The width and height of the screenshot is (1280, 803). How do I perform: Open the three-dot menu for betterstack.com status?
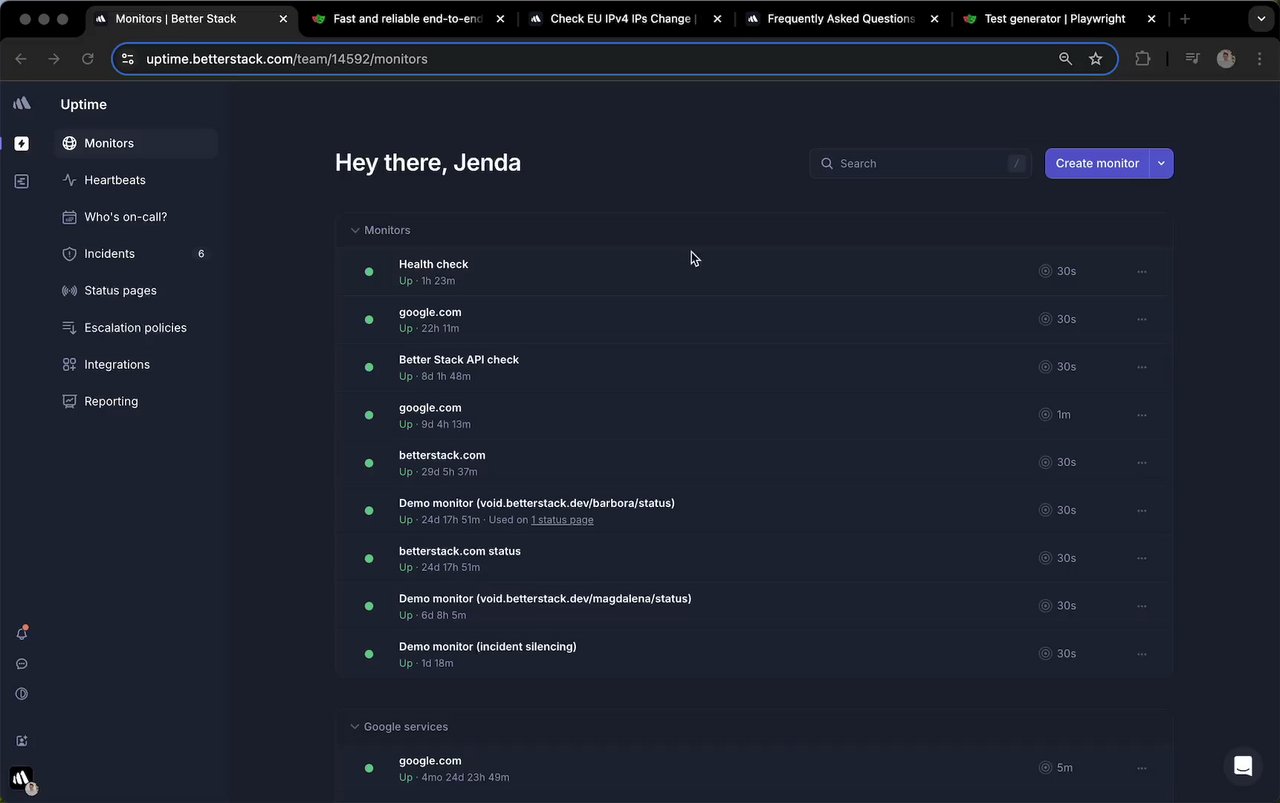1142,558
